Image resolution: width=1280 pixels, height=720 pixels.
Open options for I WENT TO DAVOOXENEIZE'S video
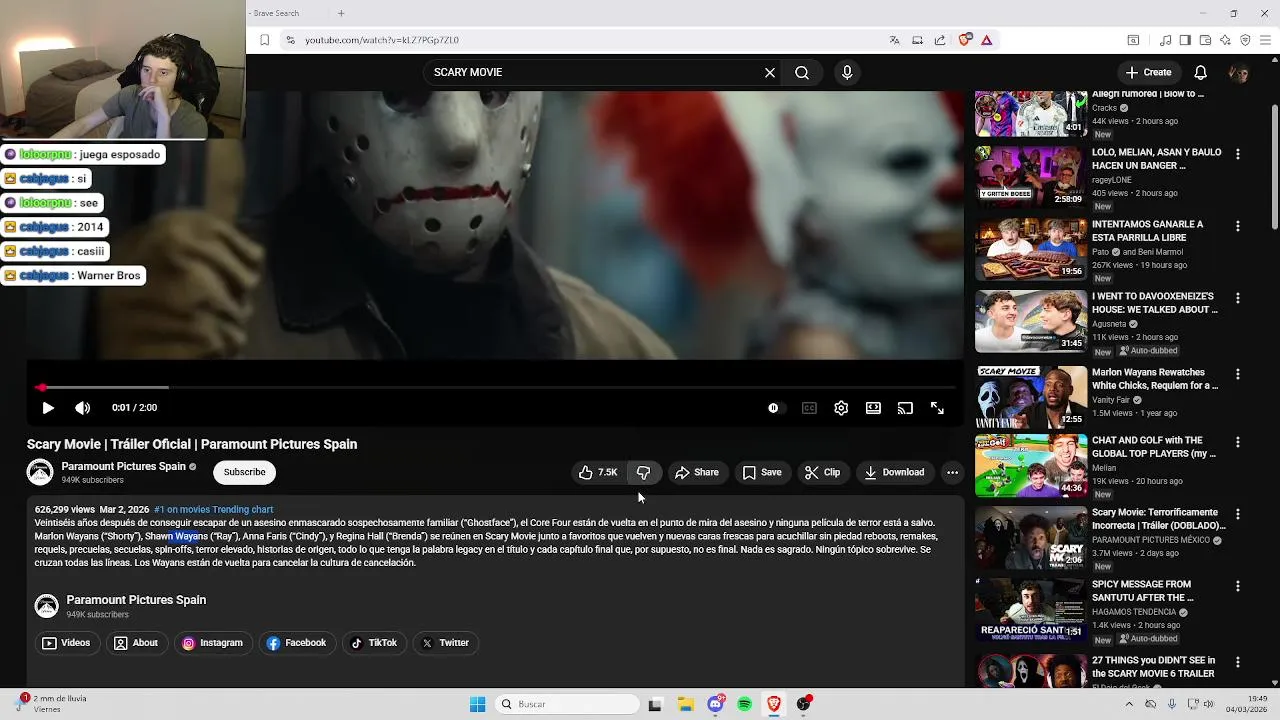[x=1238, y=298]
